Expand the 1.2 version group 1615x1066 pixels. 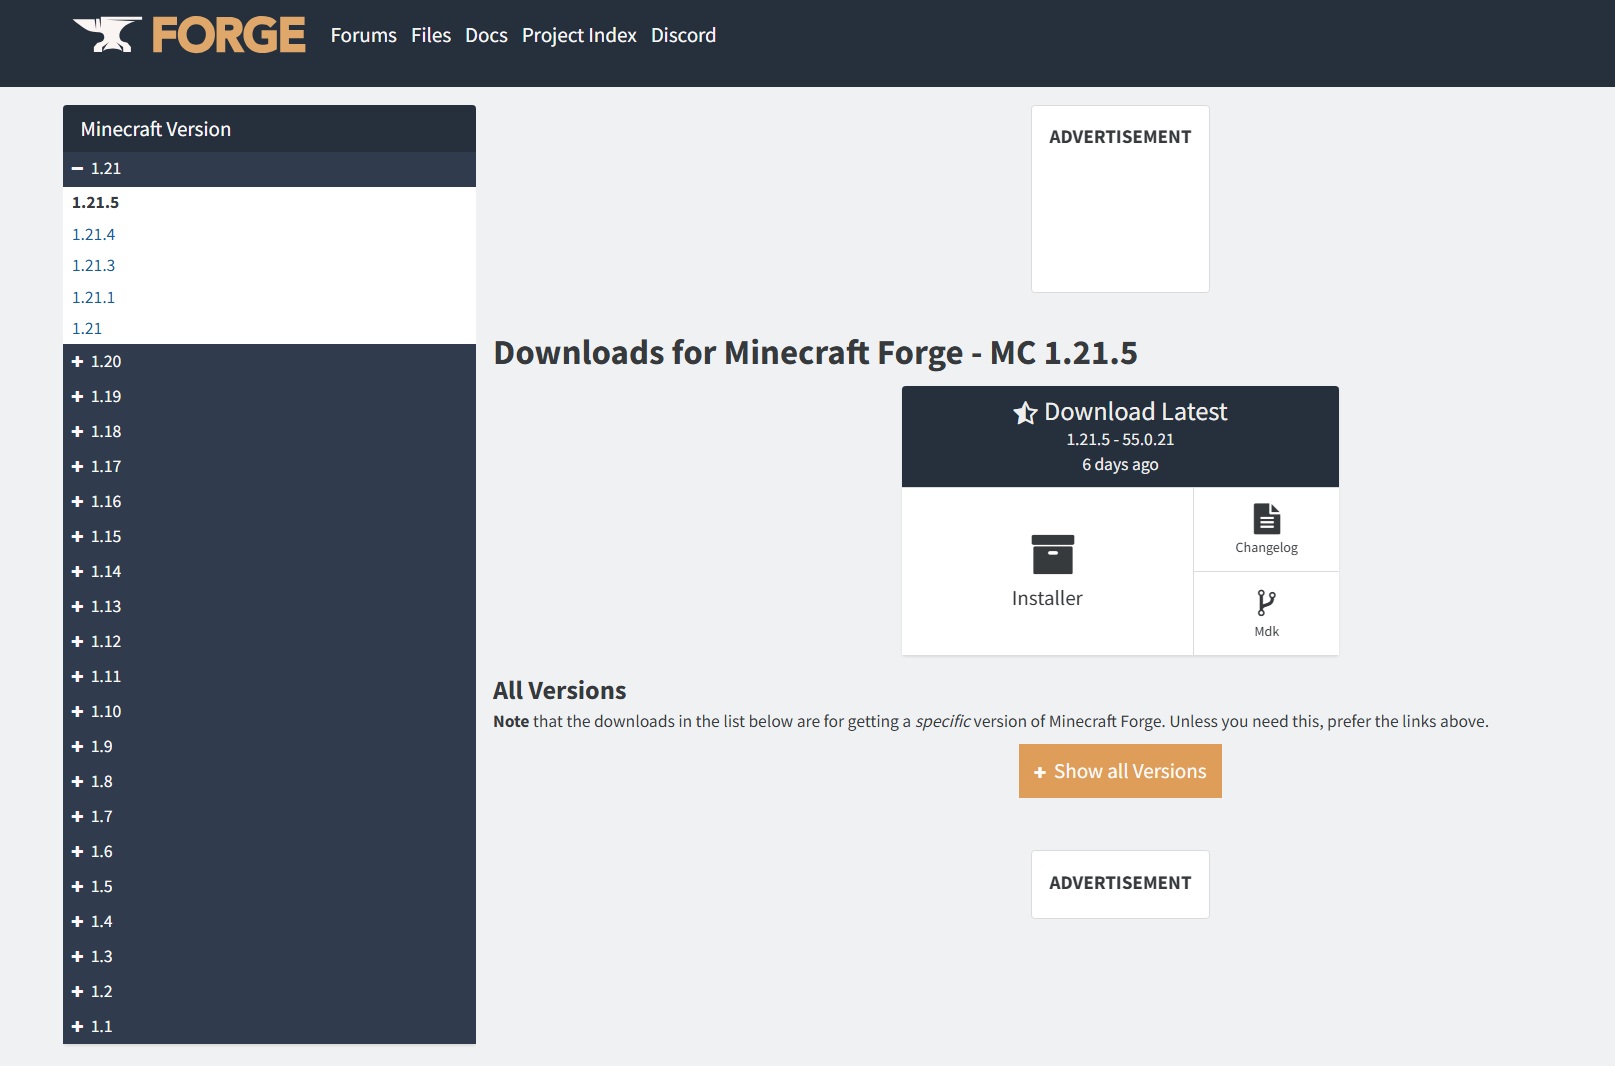269,991
